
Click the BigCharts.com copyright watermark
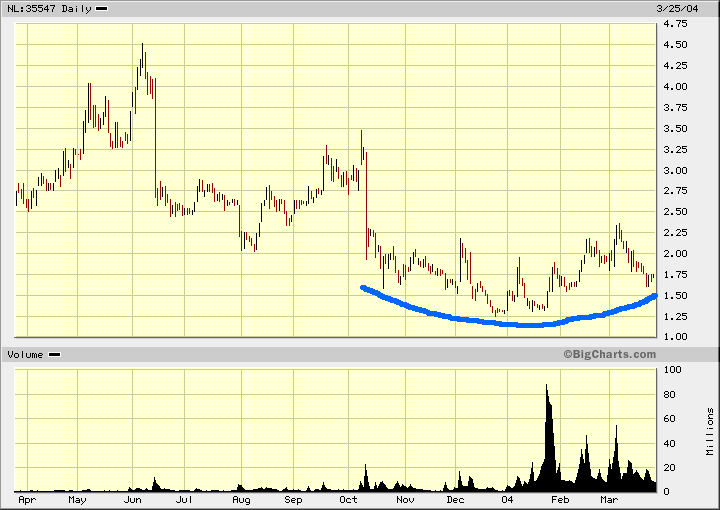[x=608, y=354]
